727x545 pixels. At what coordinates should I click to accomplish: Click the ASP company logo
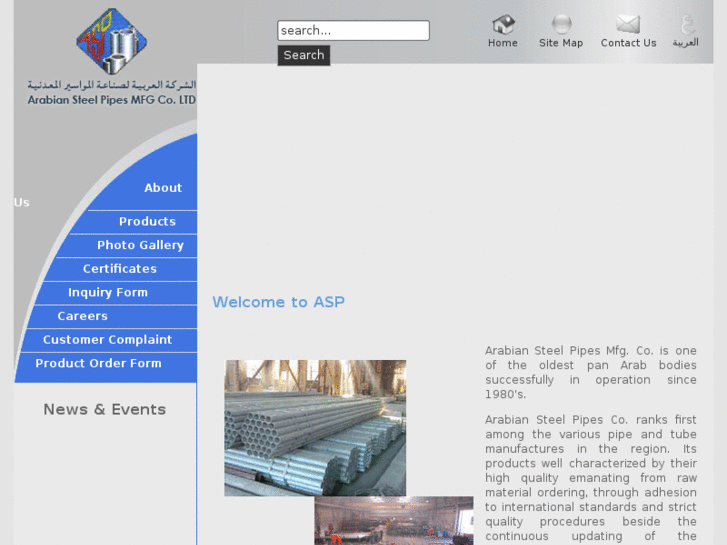click(x=112, y=41)
